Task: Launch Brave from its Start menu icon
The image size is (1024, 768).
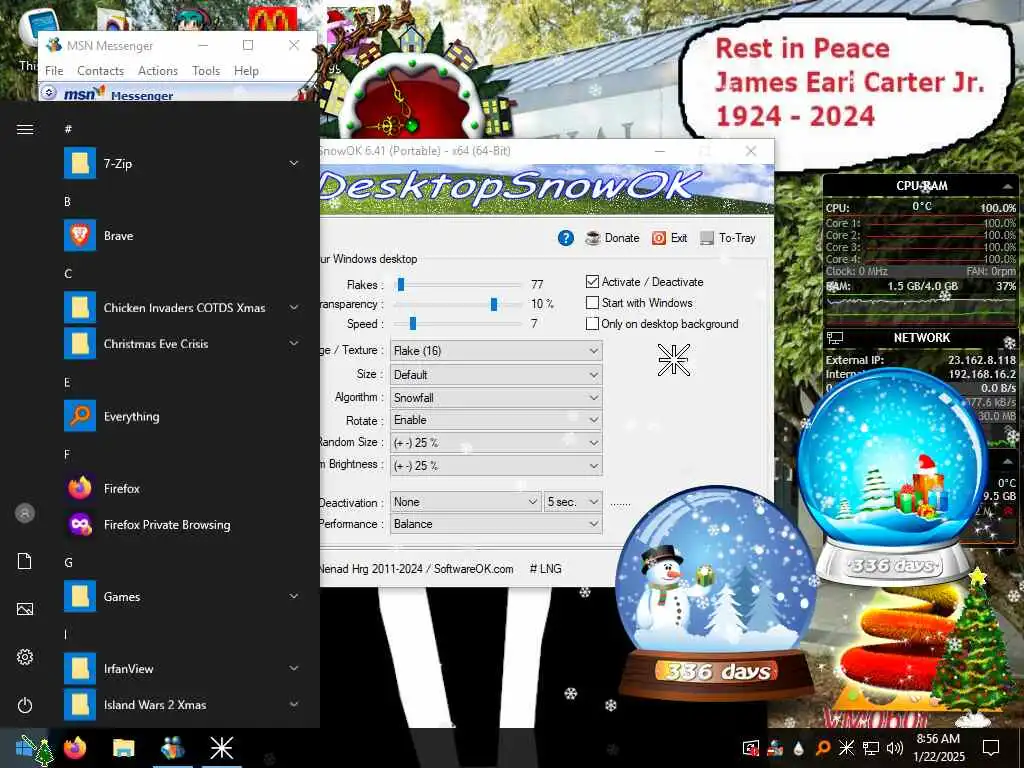Action: [80, 236]
